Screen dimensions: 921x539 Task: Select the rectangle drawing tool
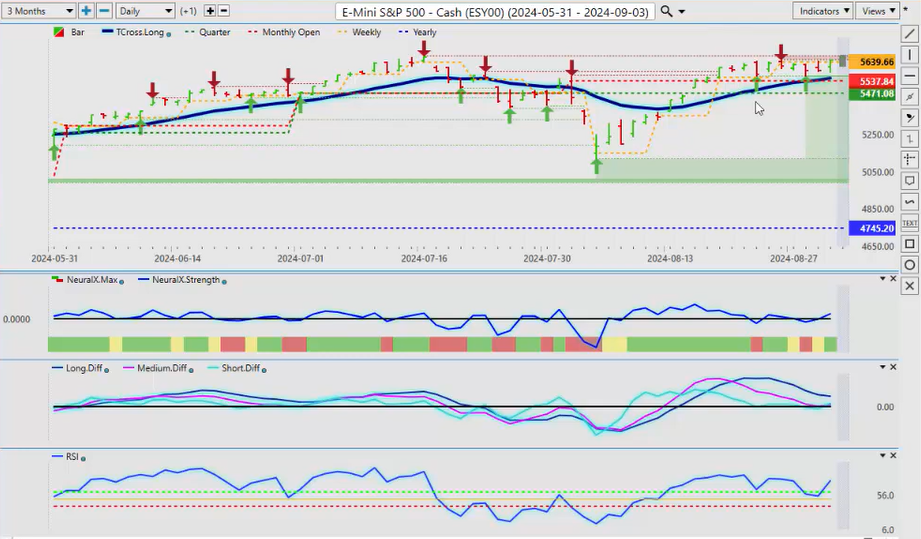point(909,244)
